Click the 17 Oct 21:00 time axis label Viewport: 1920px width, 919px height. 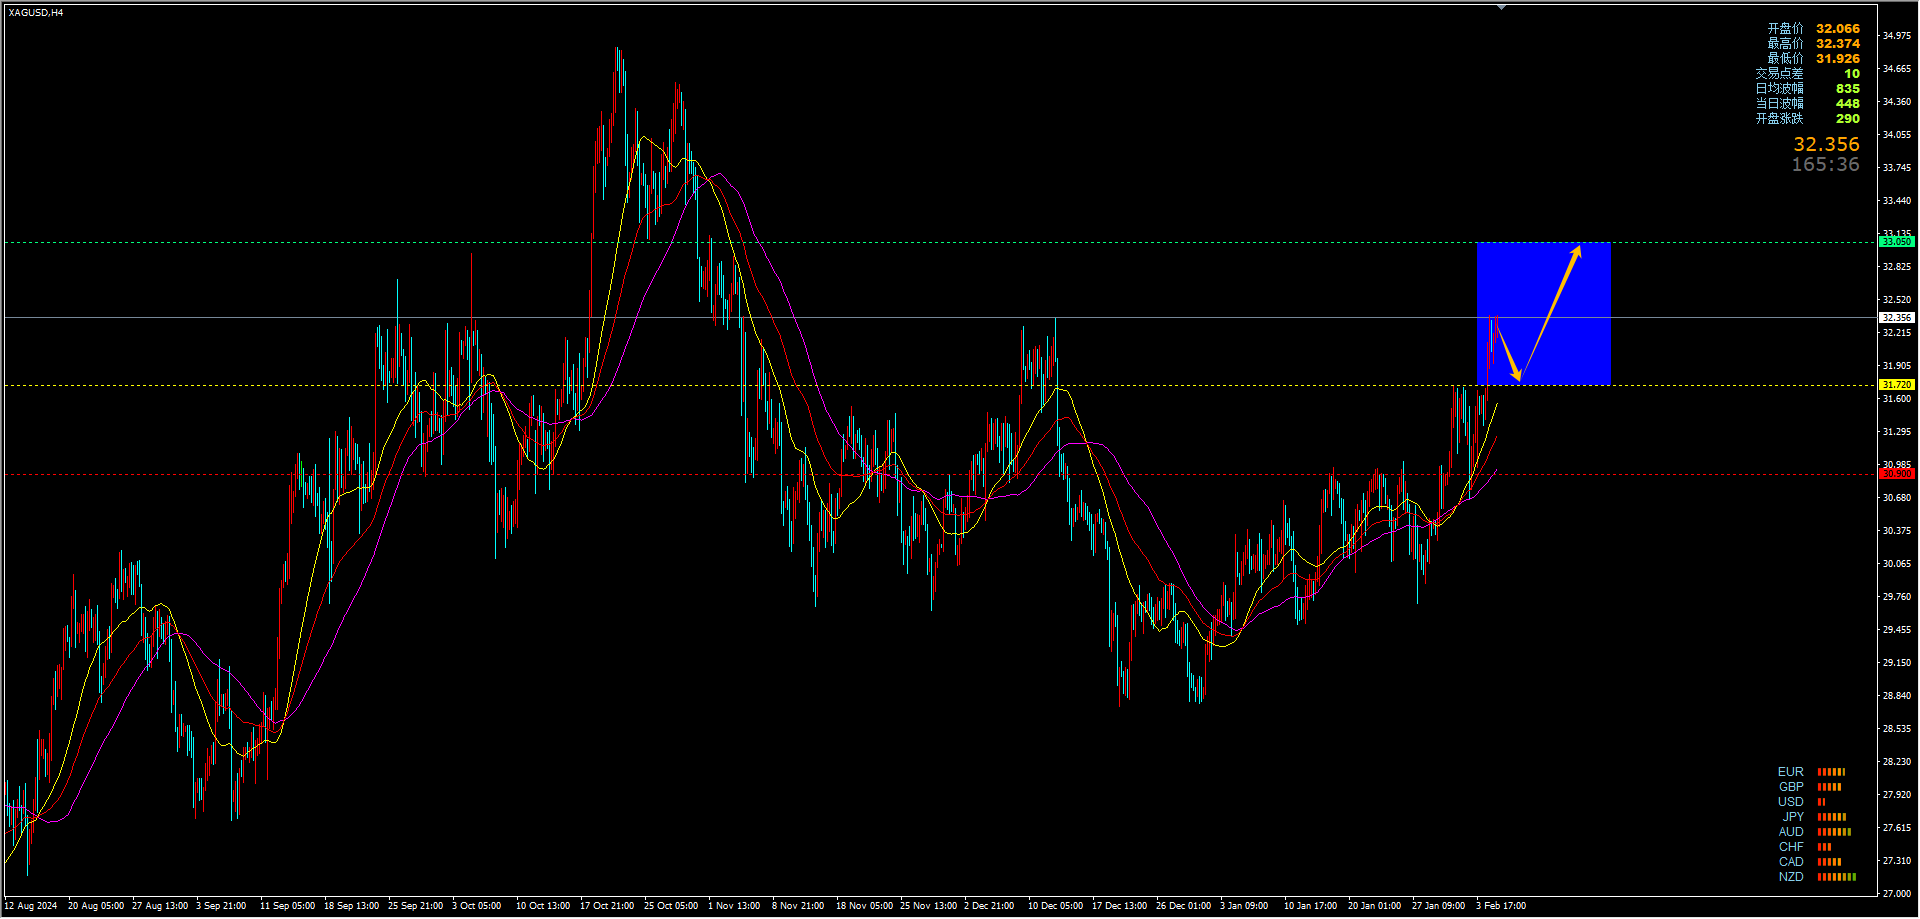607,906
